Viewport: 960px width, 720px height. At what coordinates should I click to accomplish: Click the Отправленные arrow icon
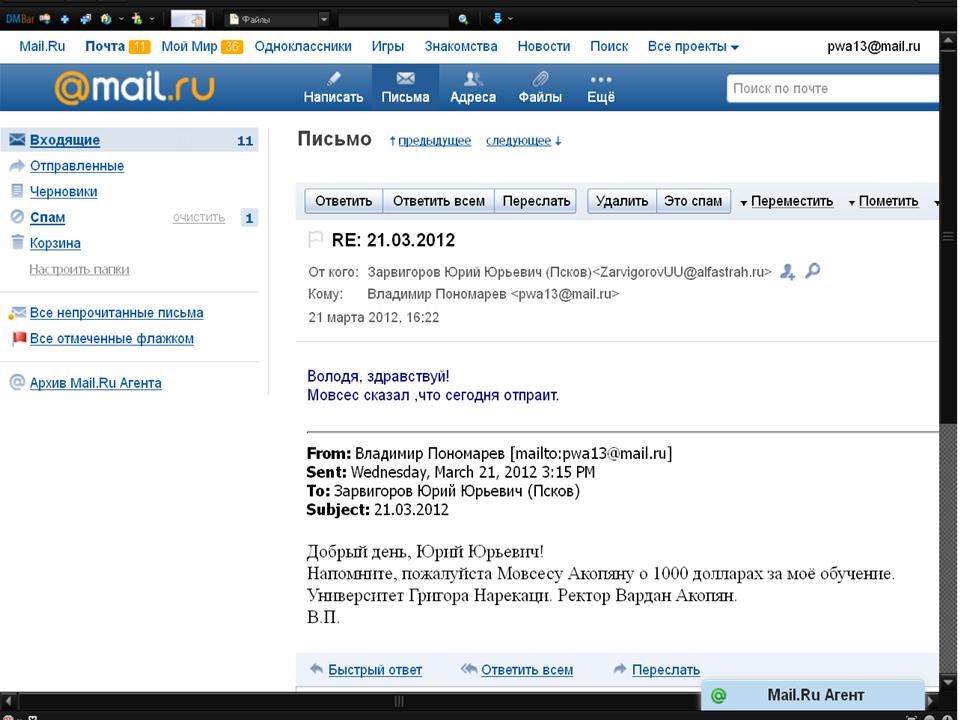coord(17,165)
